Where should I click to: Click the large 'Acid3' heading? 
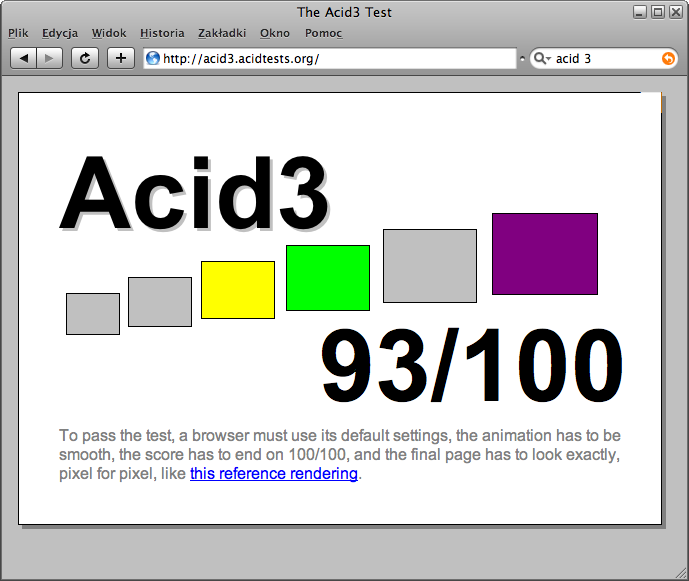coord(194,192)
